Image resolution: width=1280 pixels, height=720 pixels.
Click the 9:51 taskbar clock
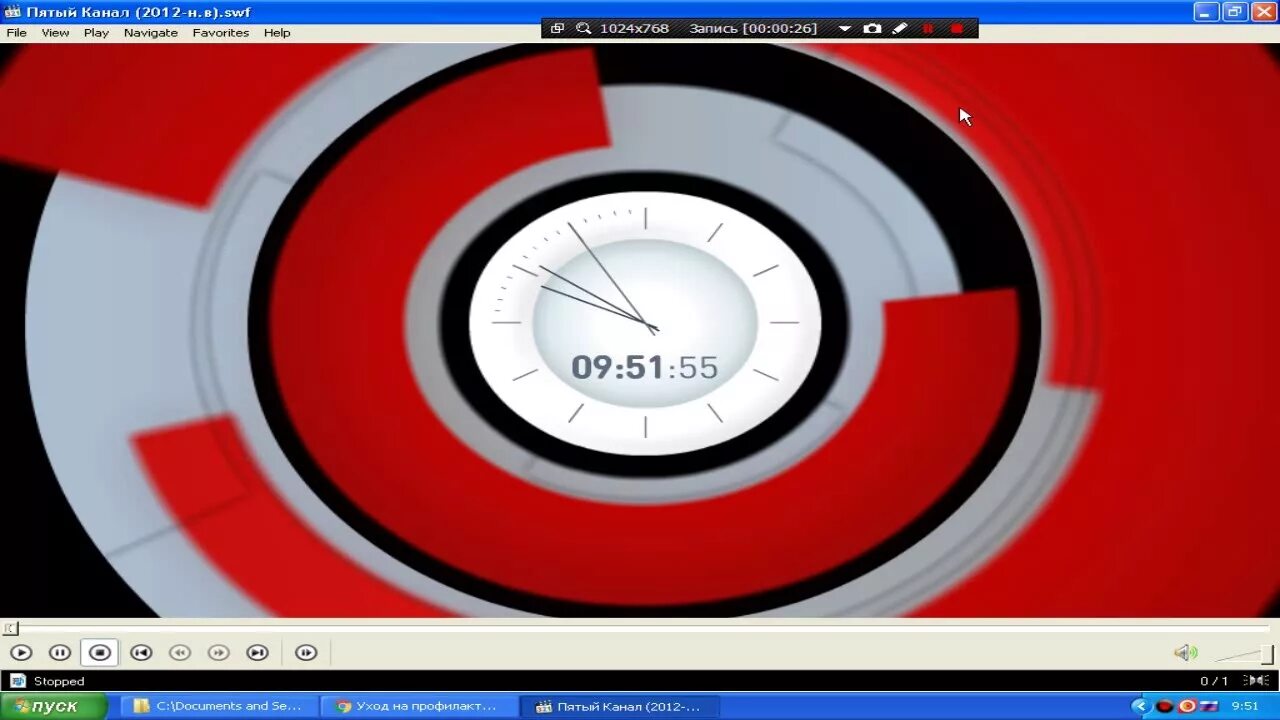point(1245,706)
